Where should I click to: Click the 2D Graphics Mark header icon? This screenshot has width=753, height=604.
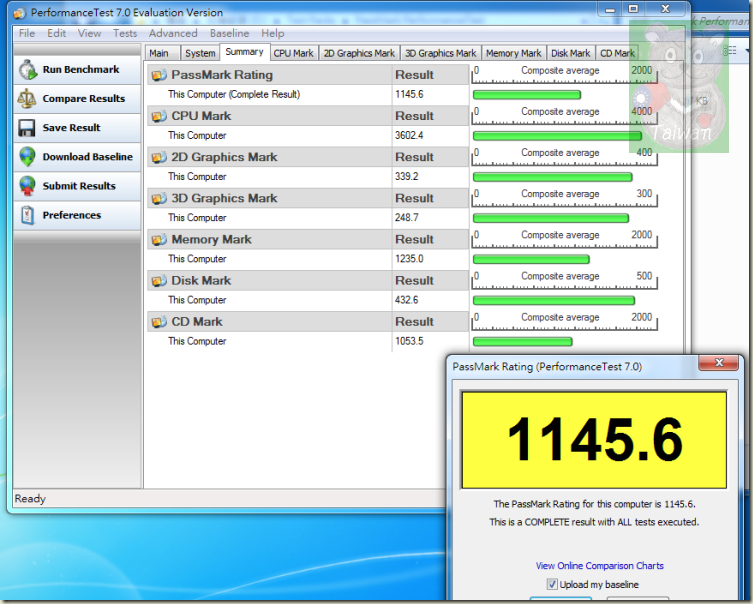(159, 157)
